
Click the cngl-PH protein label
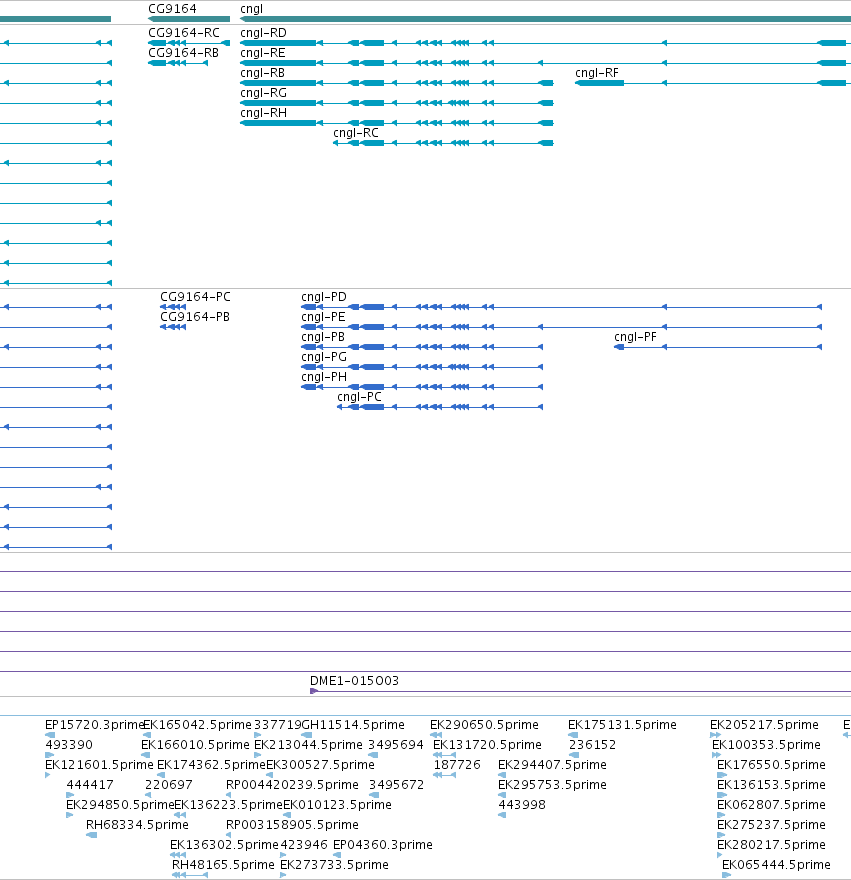point(324,377)
